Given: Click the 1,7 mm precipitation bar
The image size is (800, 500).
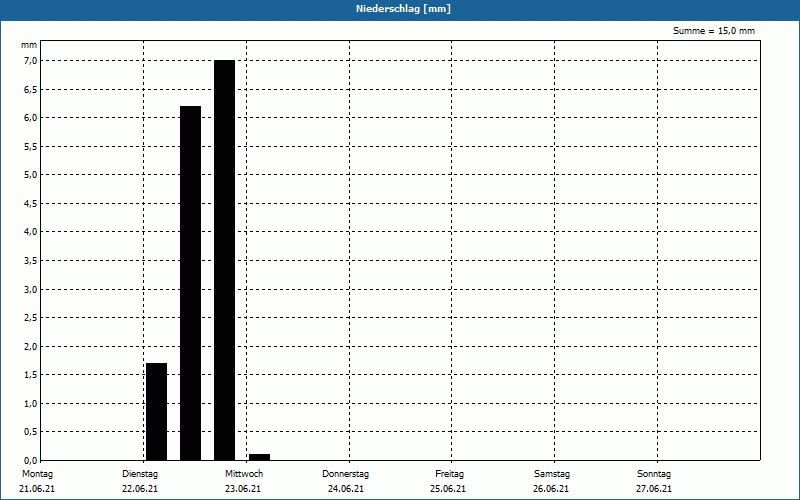Looking at the screenshot, I should point(156,412).
